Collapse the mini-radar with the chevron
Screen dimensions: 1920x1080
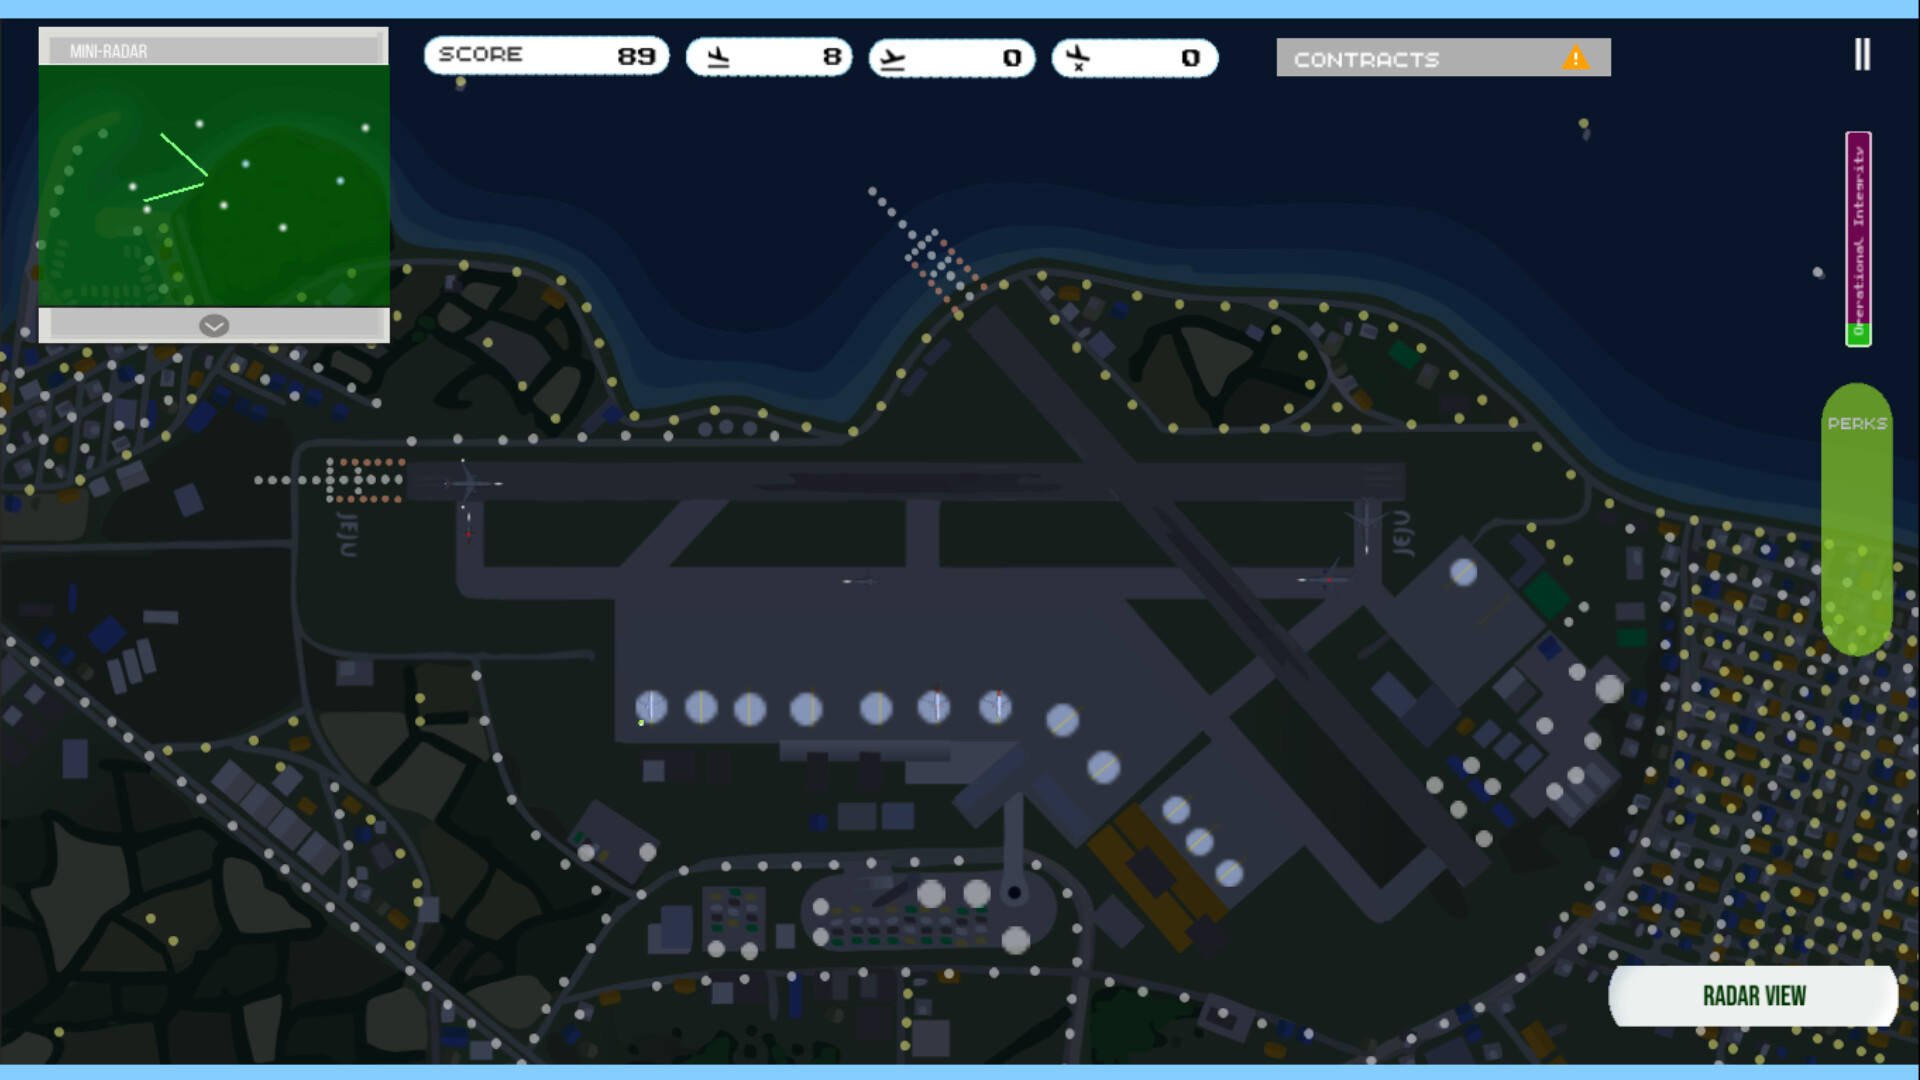point(214,325)
